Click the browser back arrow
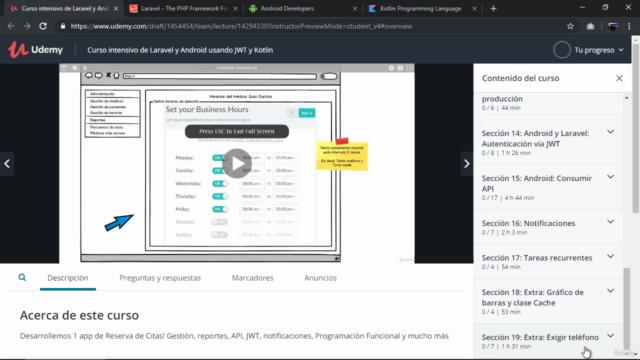This screenshot has width=640, height=360. [11, 26]
